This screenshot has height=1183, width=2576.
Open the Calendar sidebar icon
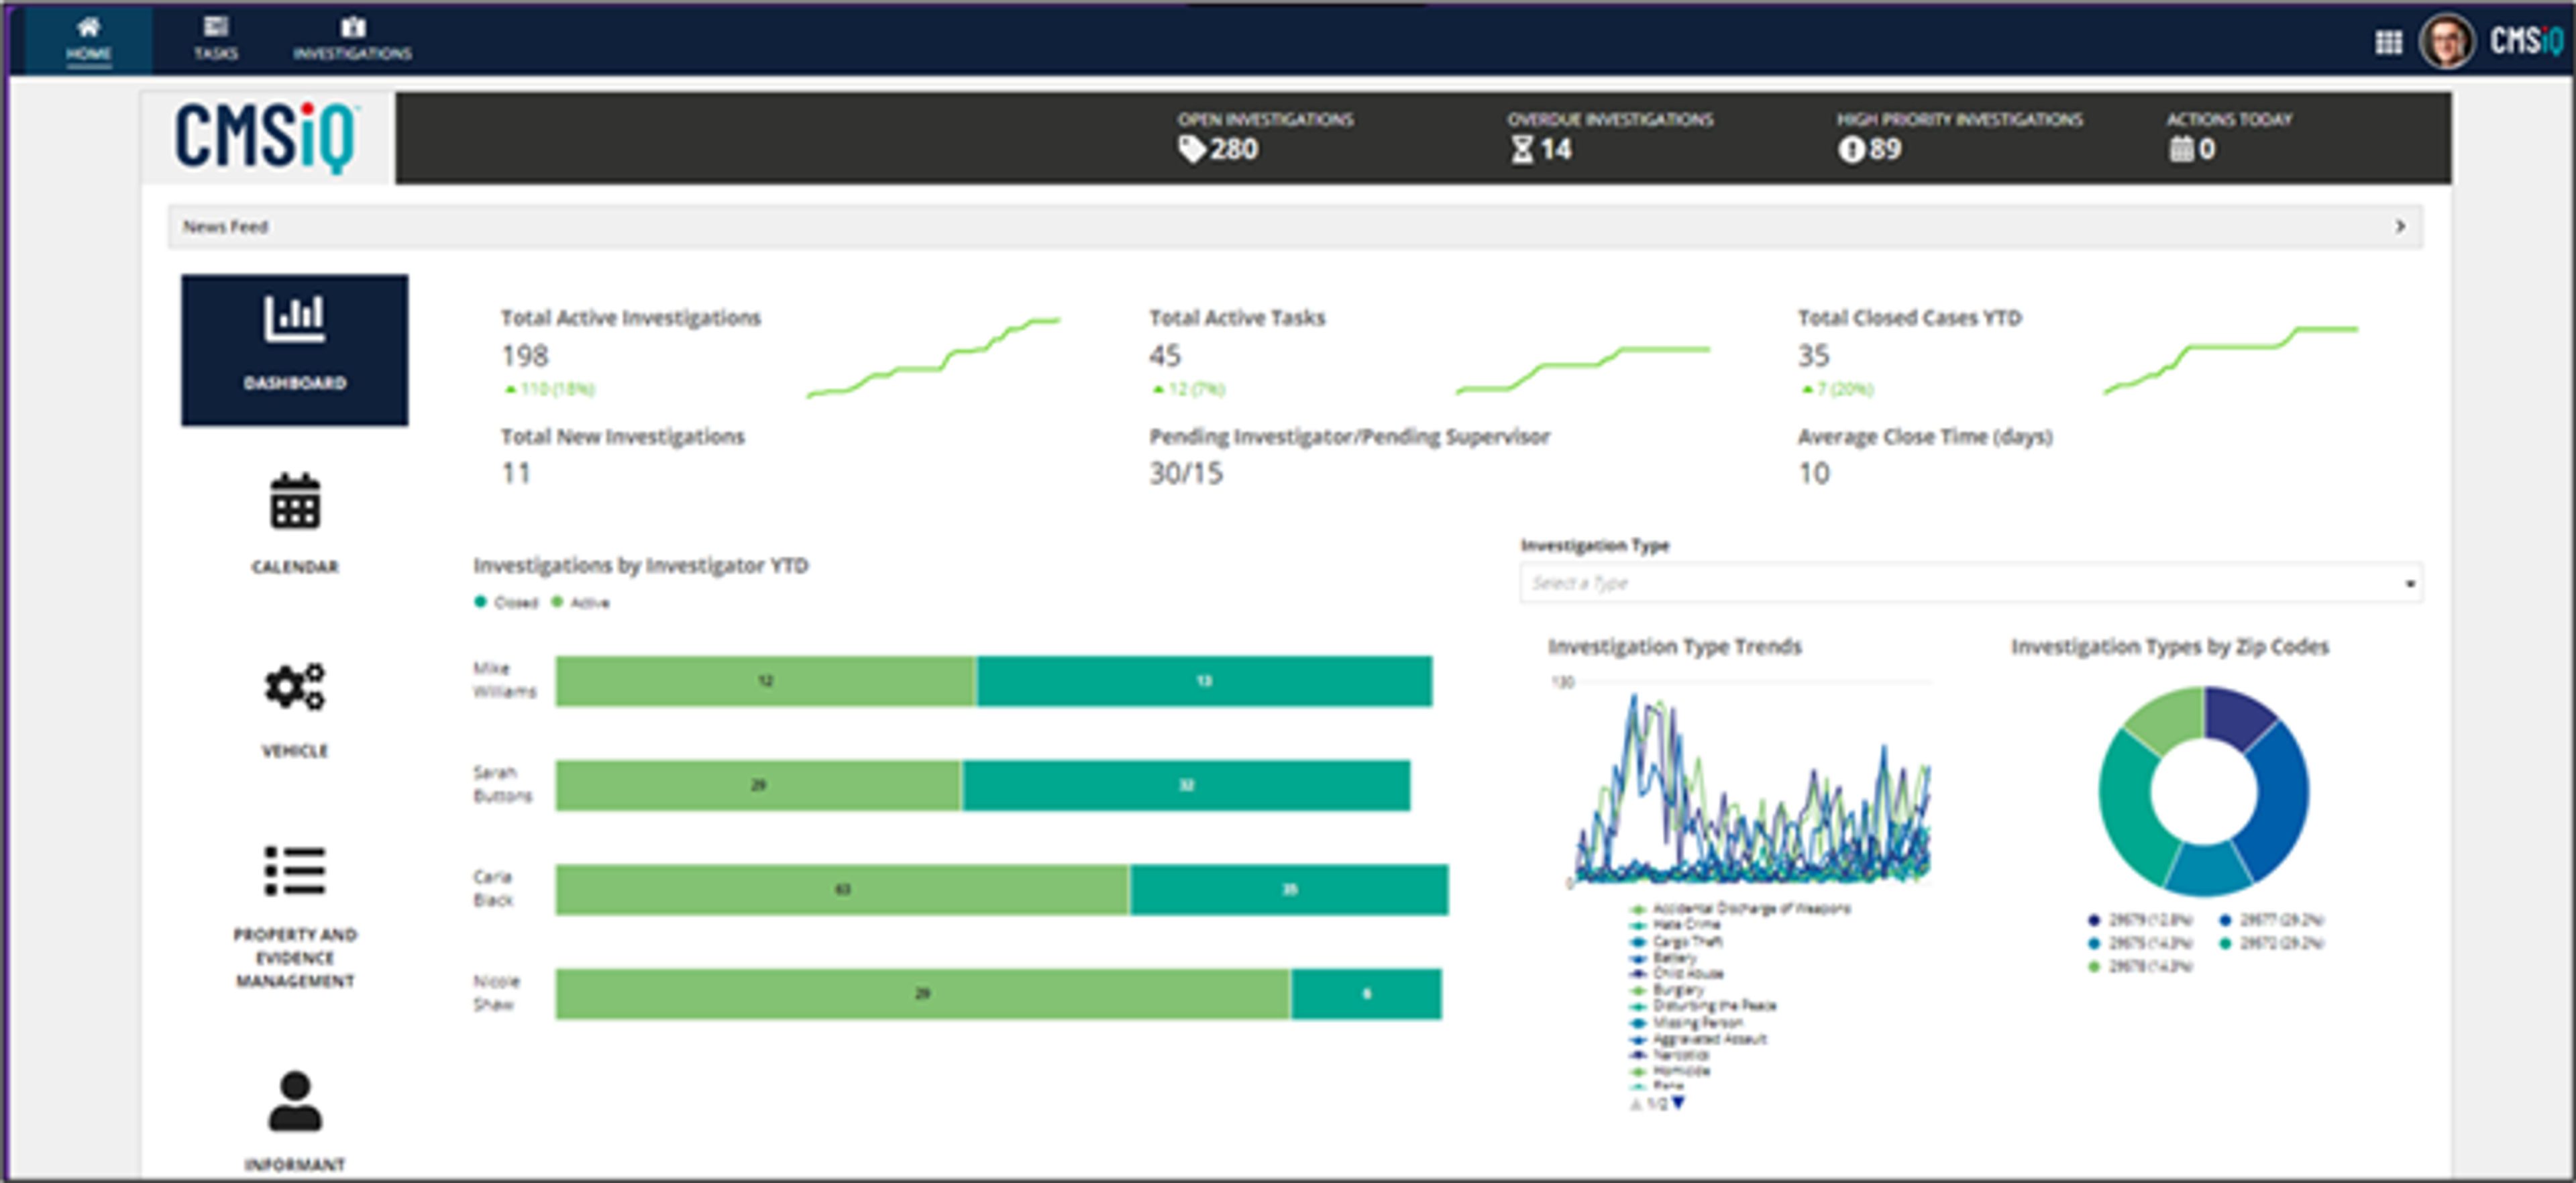(294, 501)
